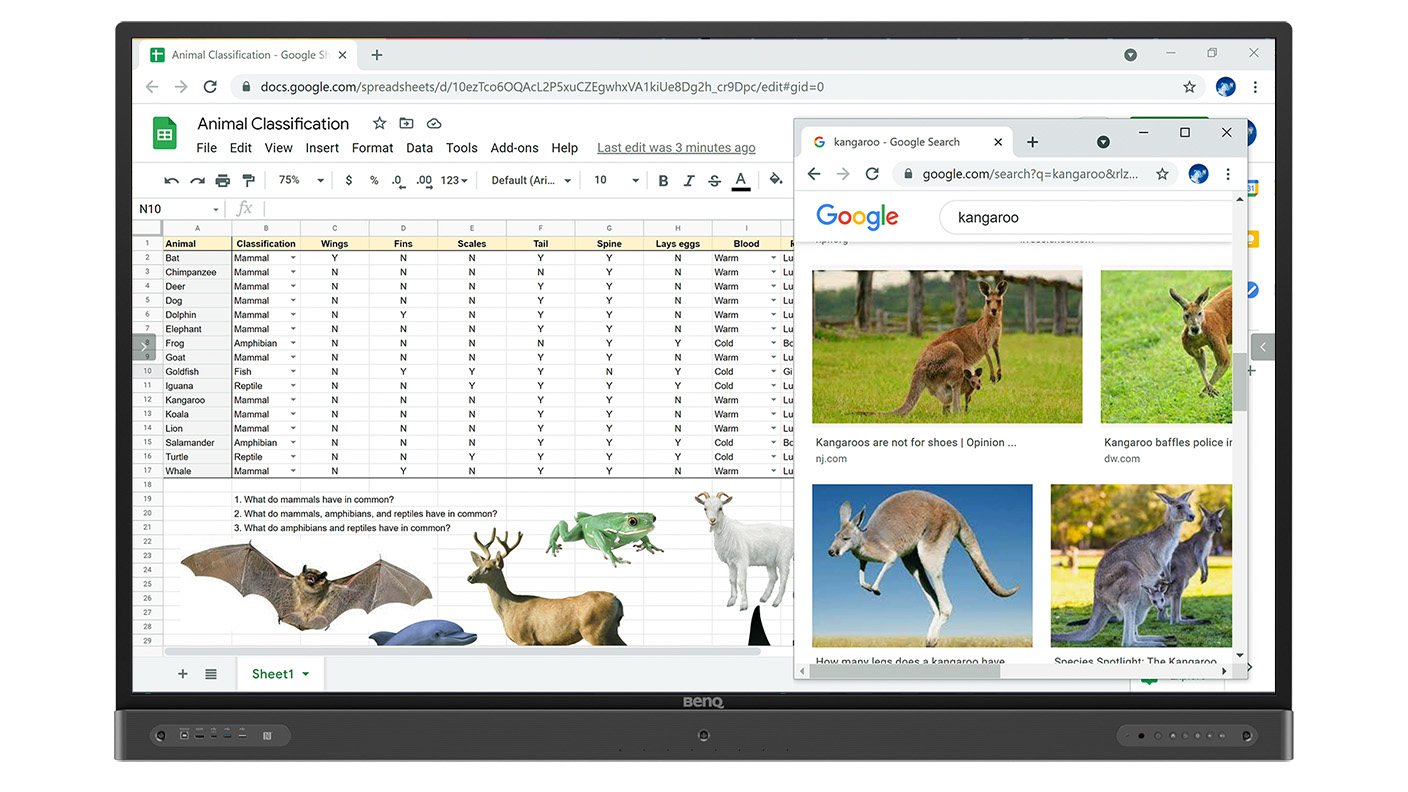The height and width of the screenshot is (792, 1408).
Task: Click the Undo icon in the toolbar
Action: [170, 180]
